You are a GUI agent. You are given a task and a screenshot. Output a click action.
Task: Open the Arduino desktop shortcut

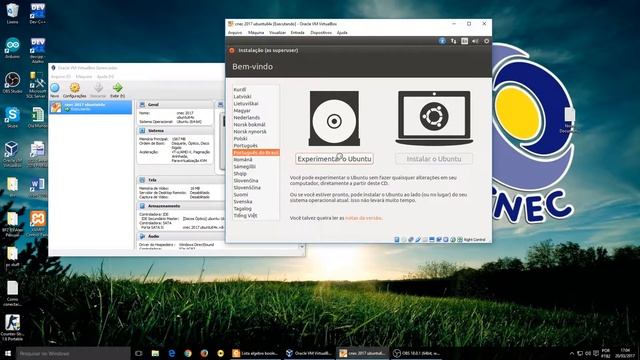12,48
